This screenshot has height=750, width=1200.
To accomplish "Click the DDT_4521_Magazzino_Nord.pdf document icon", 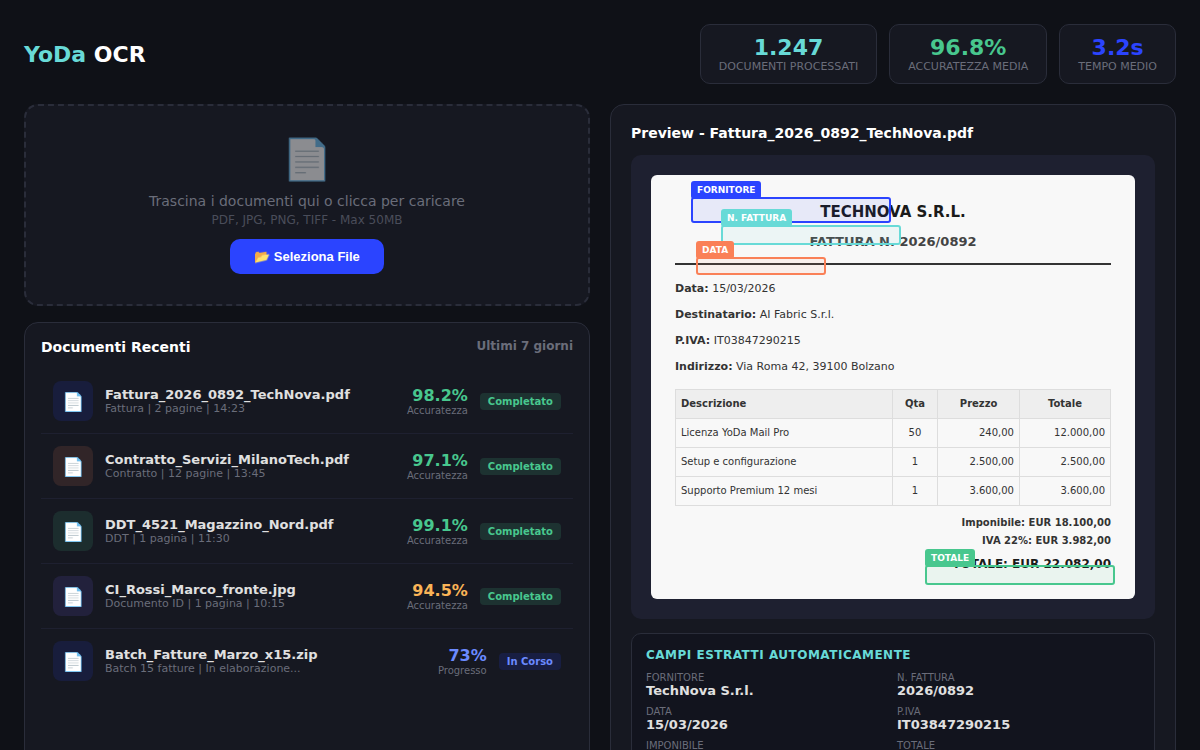I will coord(73,531).
